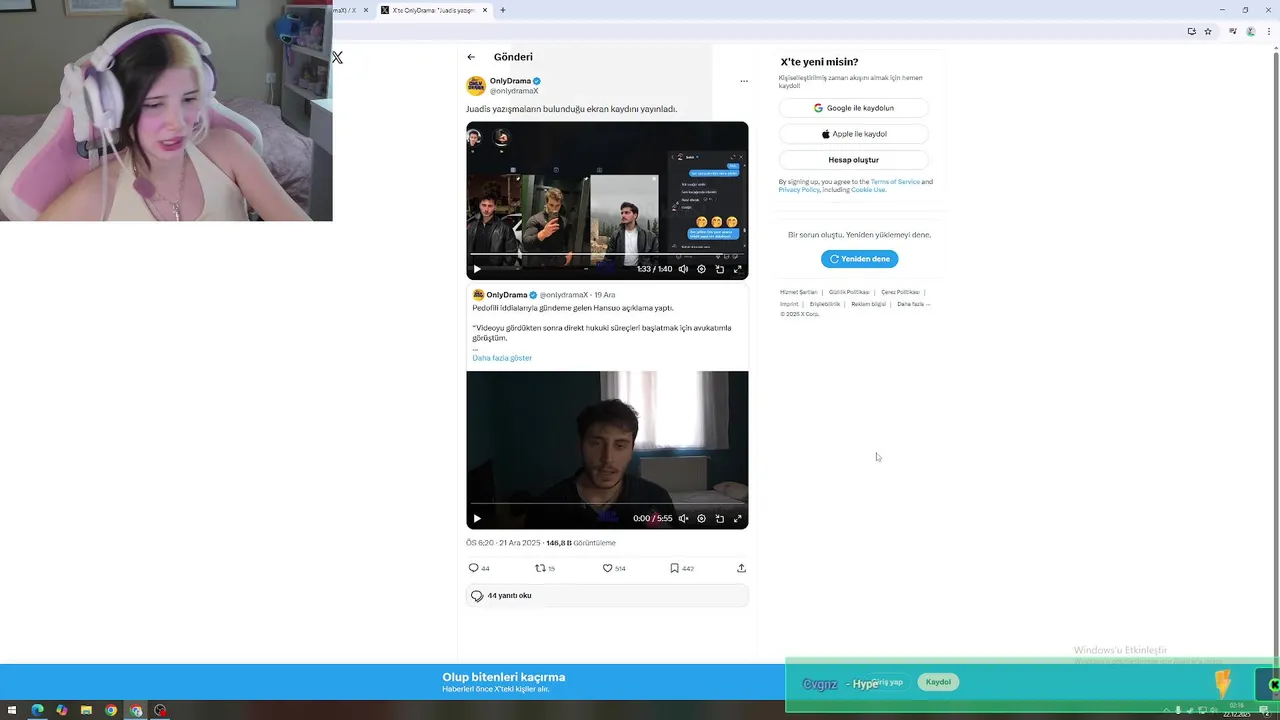Go back using the Gönderi arrow
Screen dimensions: 1280x720
point(471,57)
